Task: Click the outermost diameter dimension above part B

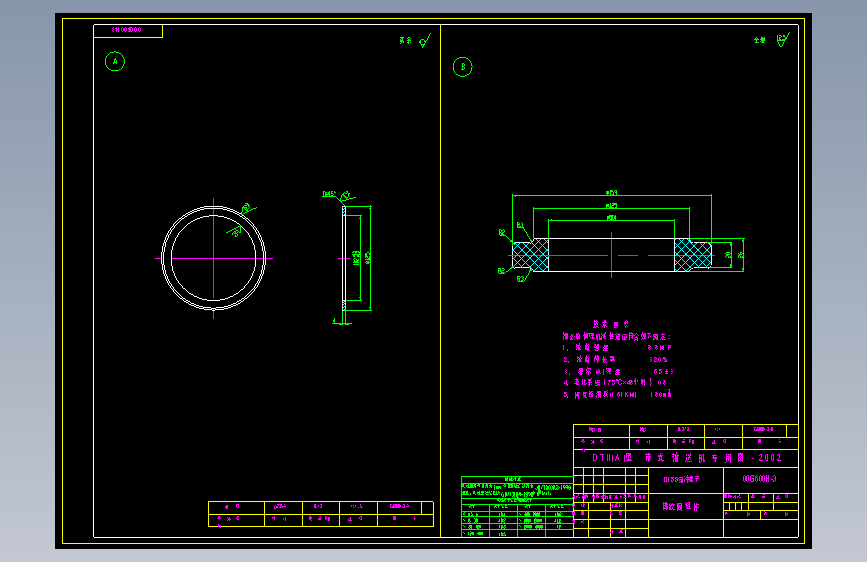Action: 612,193
